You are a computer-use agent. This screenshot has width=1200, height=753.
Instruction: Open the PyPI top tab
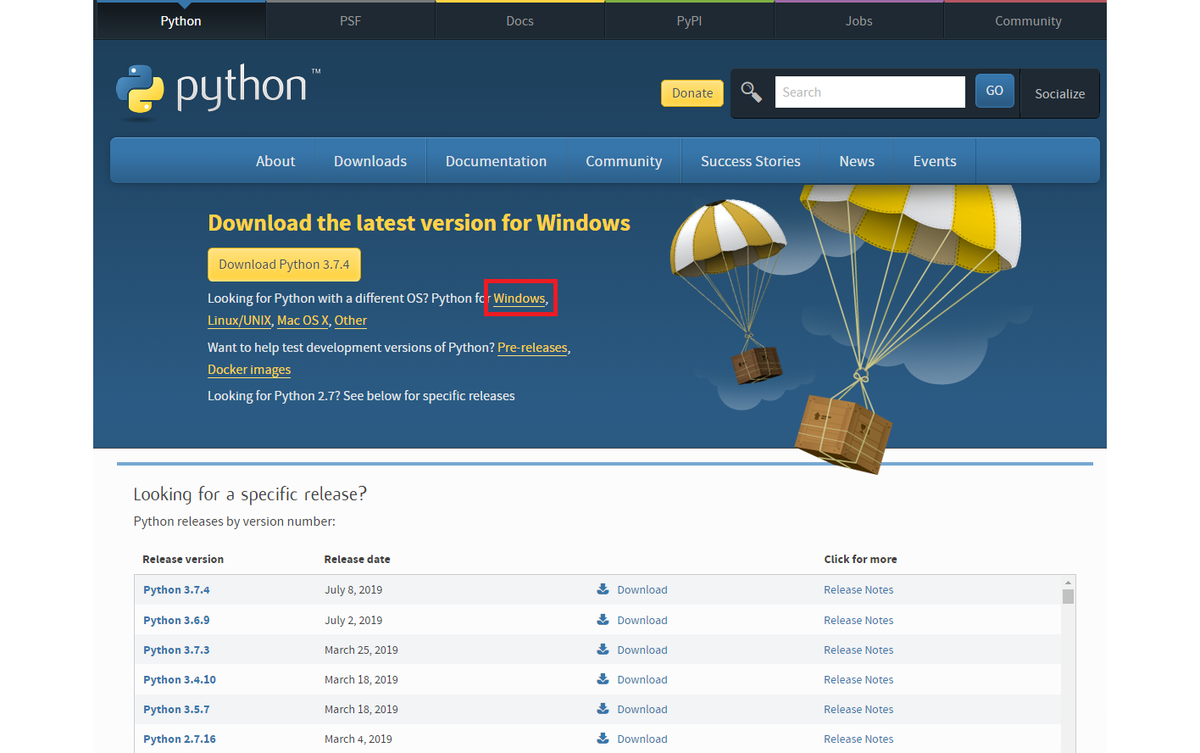click(689, 21)
